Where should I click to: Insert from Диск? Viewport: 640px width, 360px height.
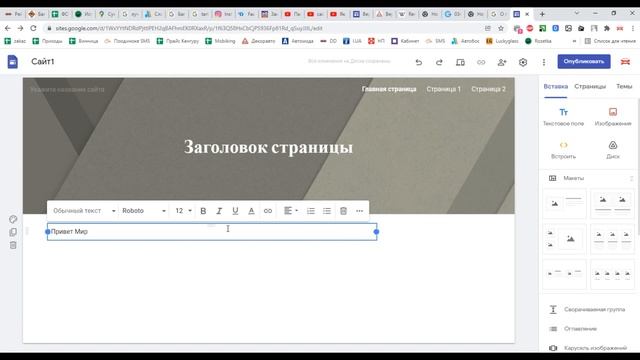(x=613, y=150)
